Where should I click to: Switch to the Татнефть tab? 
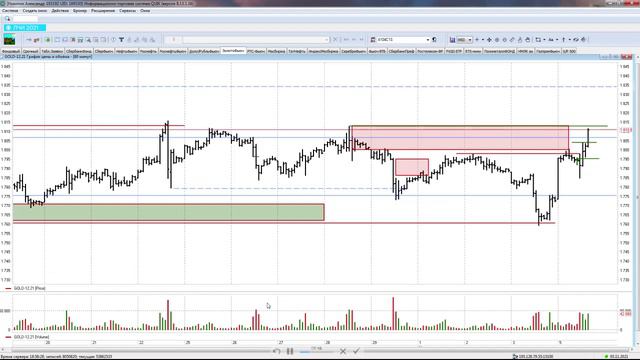pyautogui.click(x=297, y=51)
